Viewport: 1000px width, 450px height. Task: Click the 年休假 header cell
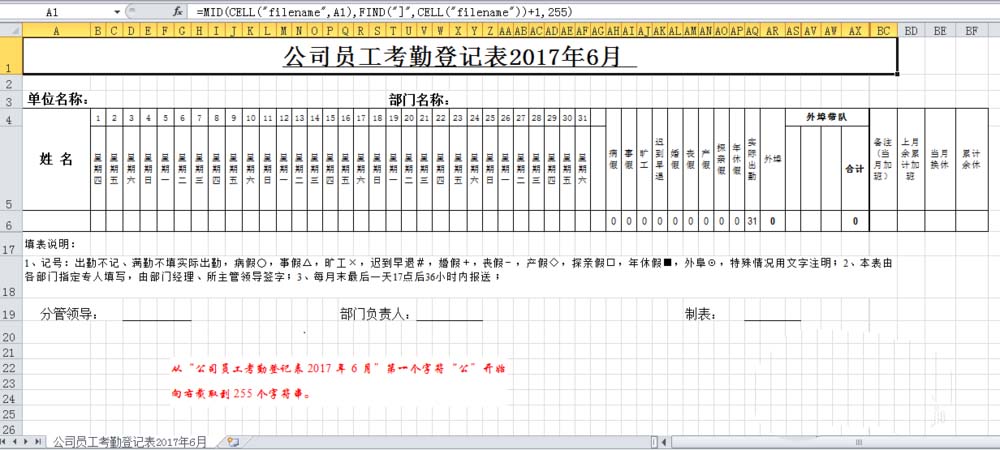point(737,159)
